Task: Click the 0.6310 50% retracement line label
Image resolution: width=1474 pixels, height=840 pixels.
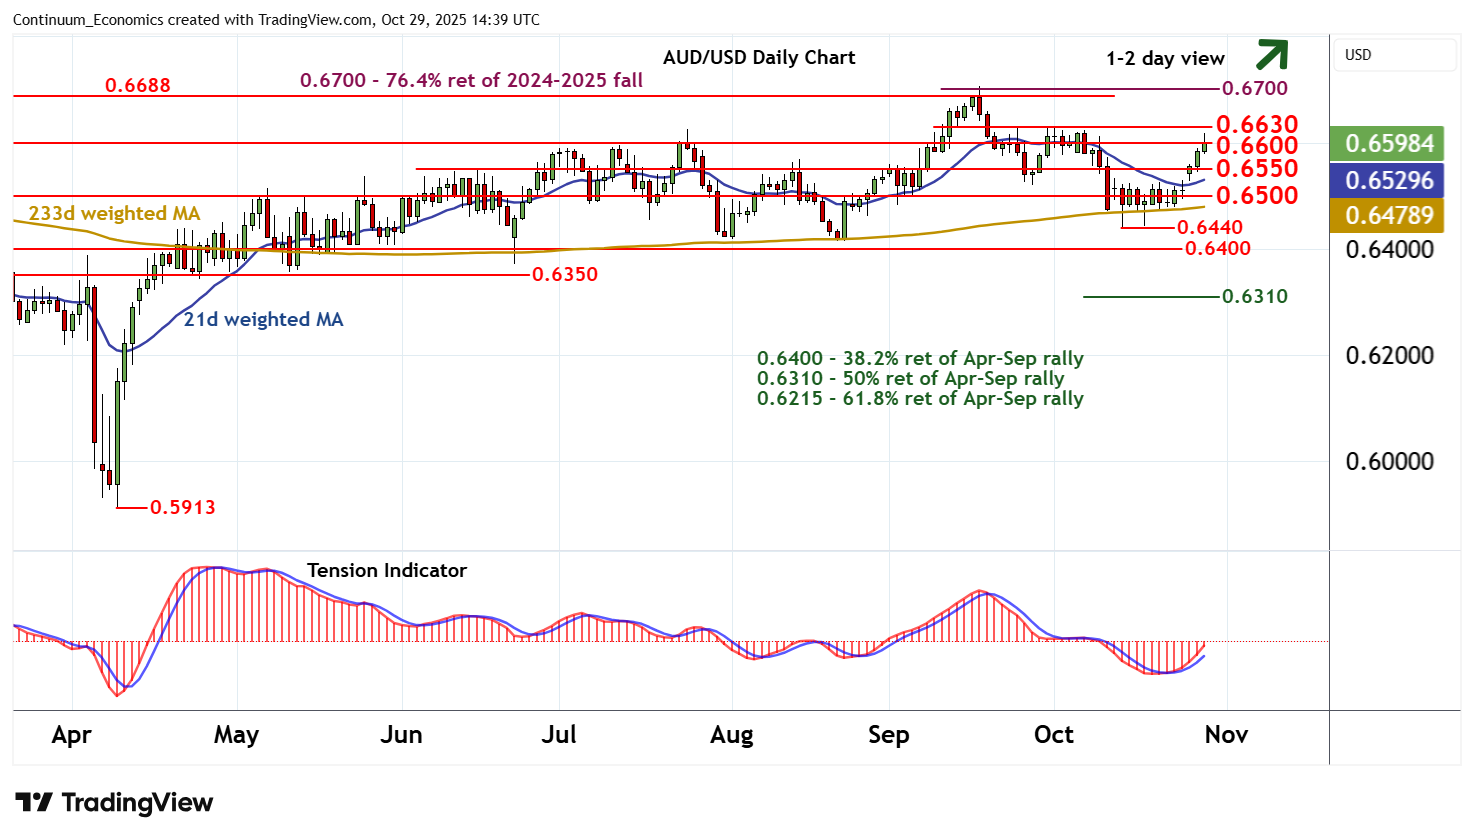Action: pos(1255,297)
